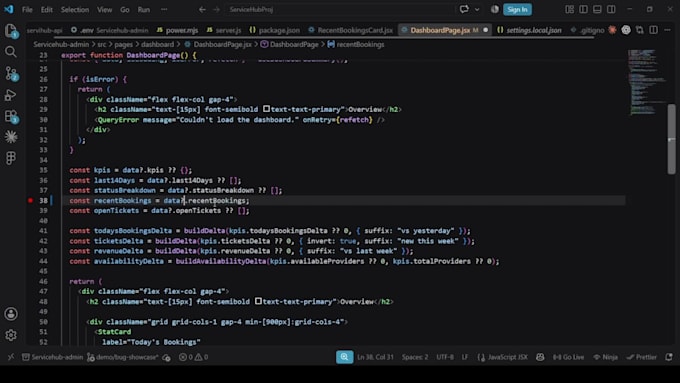The image size is (680, 383).
Task: Open the starburst AI assistant icon
Action: [11, 137]
